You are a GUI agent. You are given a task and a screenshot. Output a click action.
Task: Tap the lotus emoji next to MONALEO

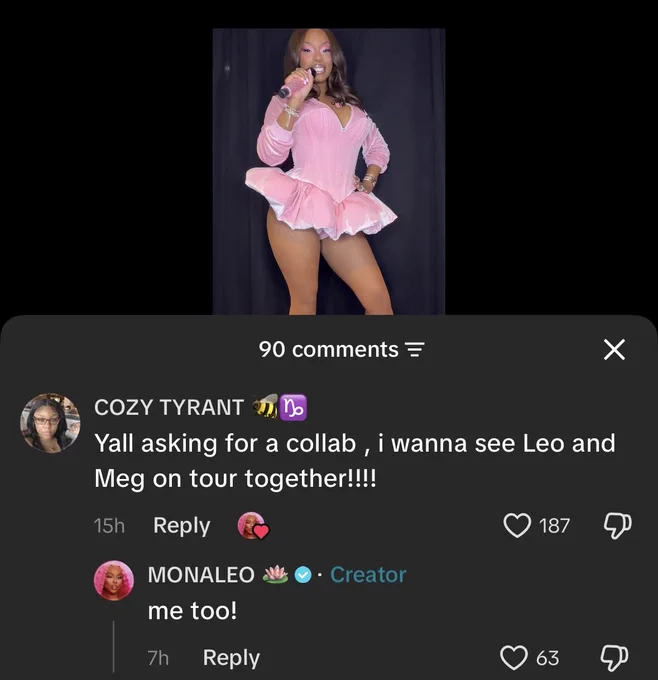click(x=276, y=575)
